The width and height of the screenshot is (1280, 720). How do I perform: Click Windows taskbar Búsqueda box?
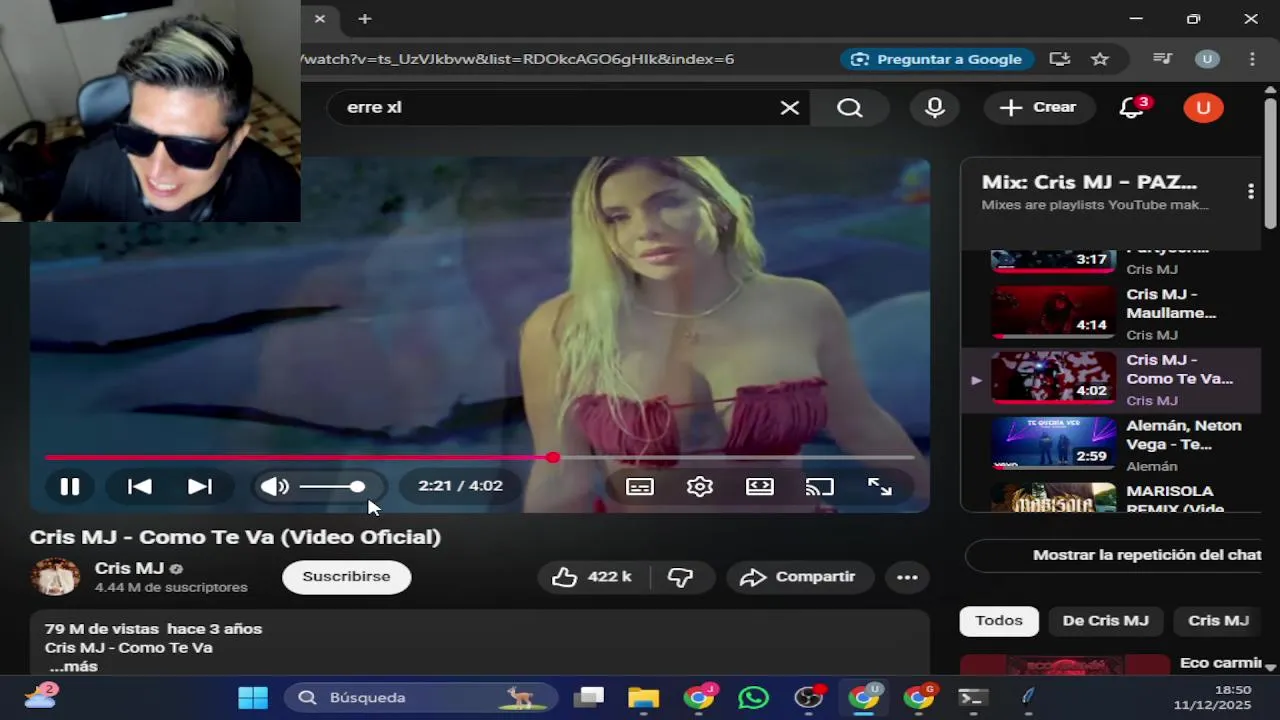click(x=421, y=698)
